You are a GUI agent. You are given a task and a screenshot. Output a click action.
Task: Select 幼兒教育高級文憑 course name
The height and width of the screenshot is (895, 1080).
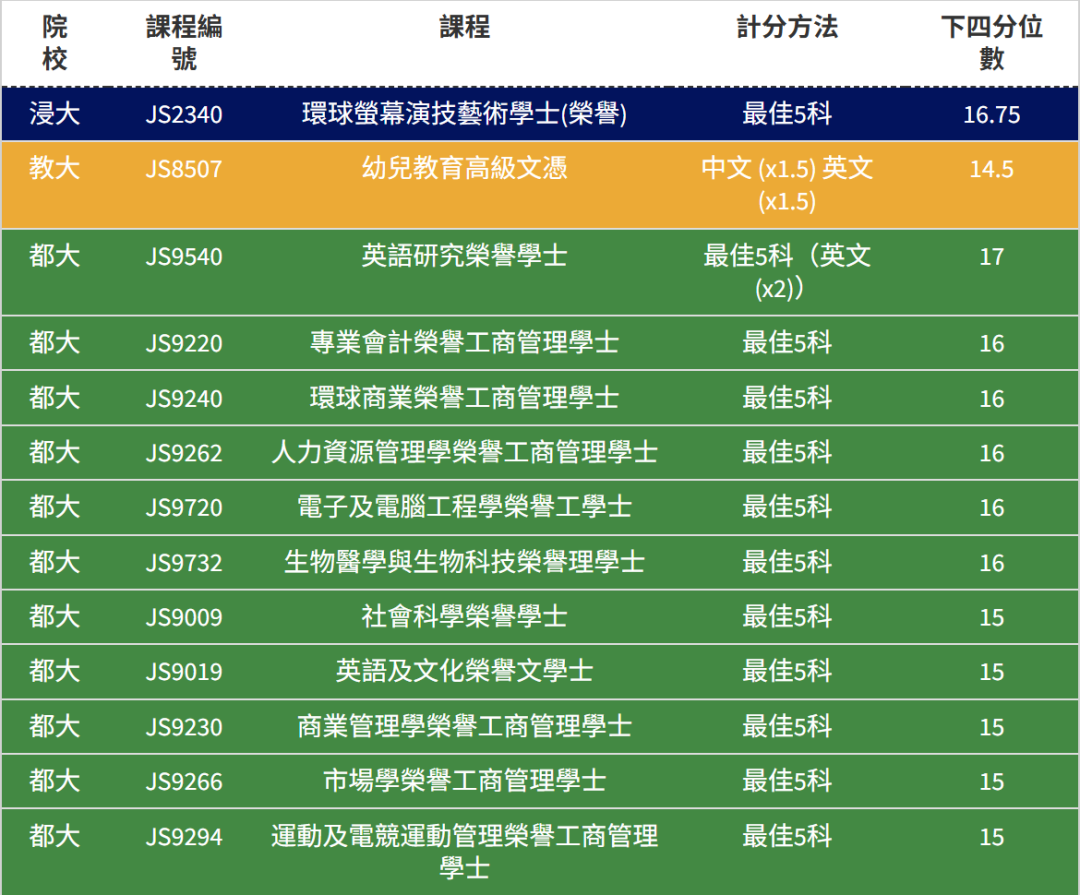coord(465,168)
